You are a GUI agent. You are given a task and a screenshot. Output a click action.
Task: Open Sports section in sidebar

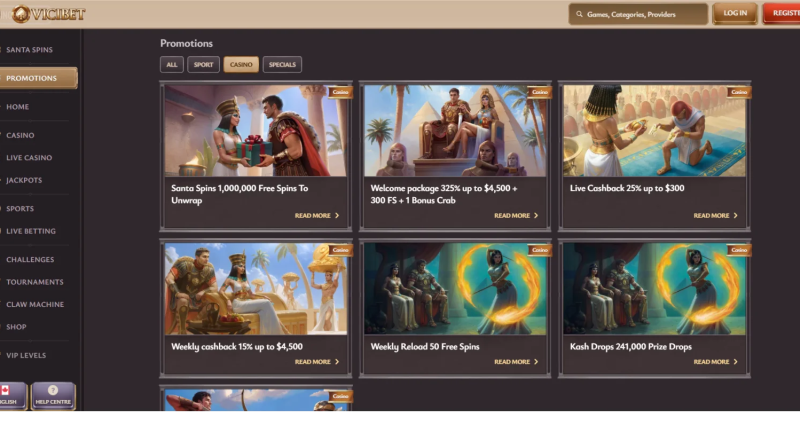pos(20,209)
